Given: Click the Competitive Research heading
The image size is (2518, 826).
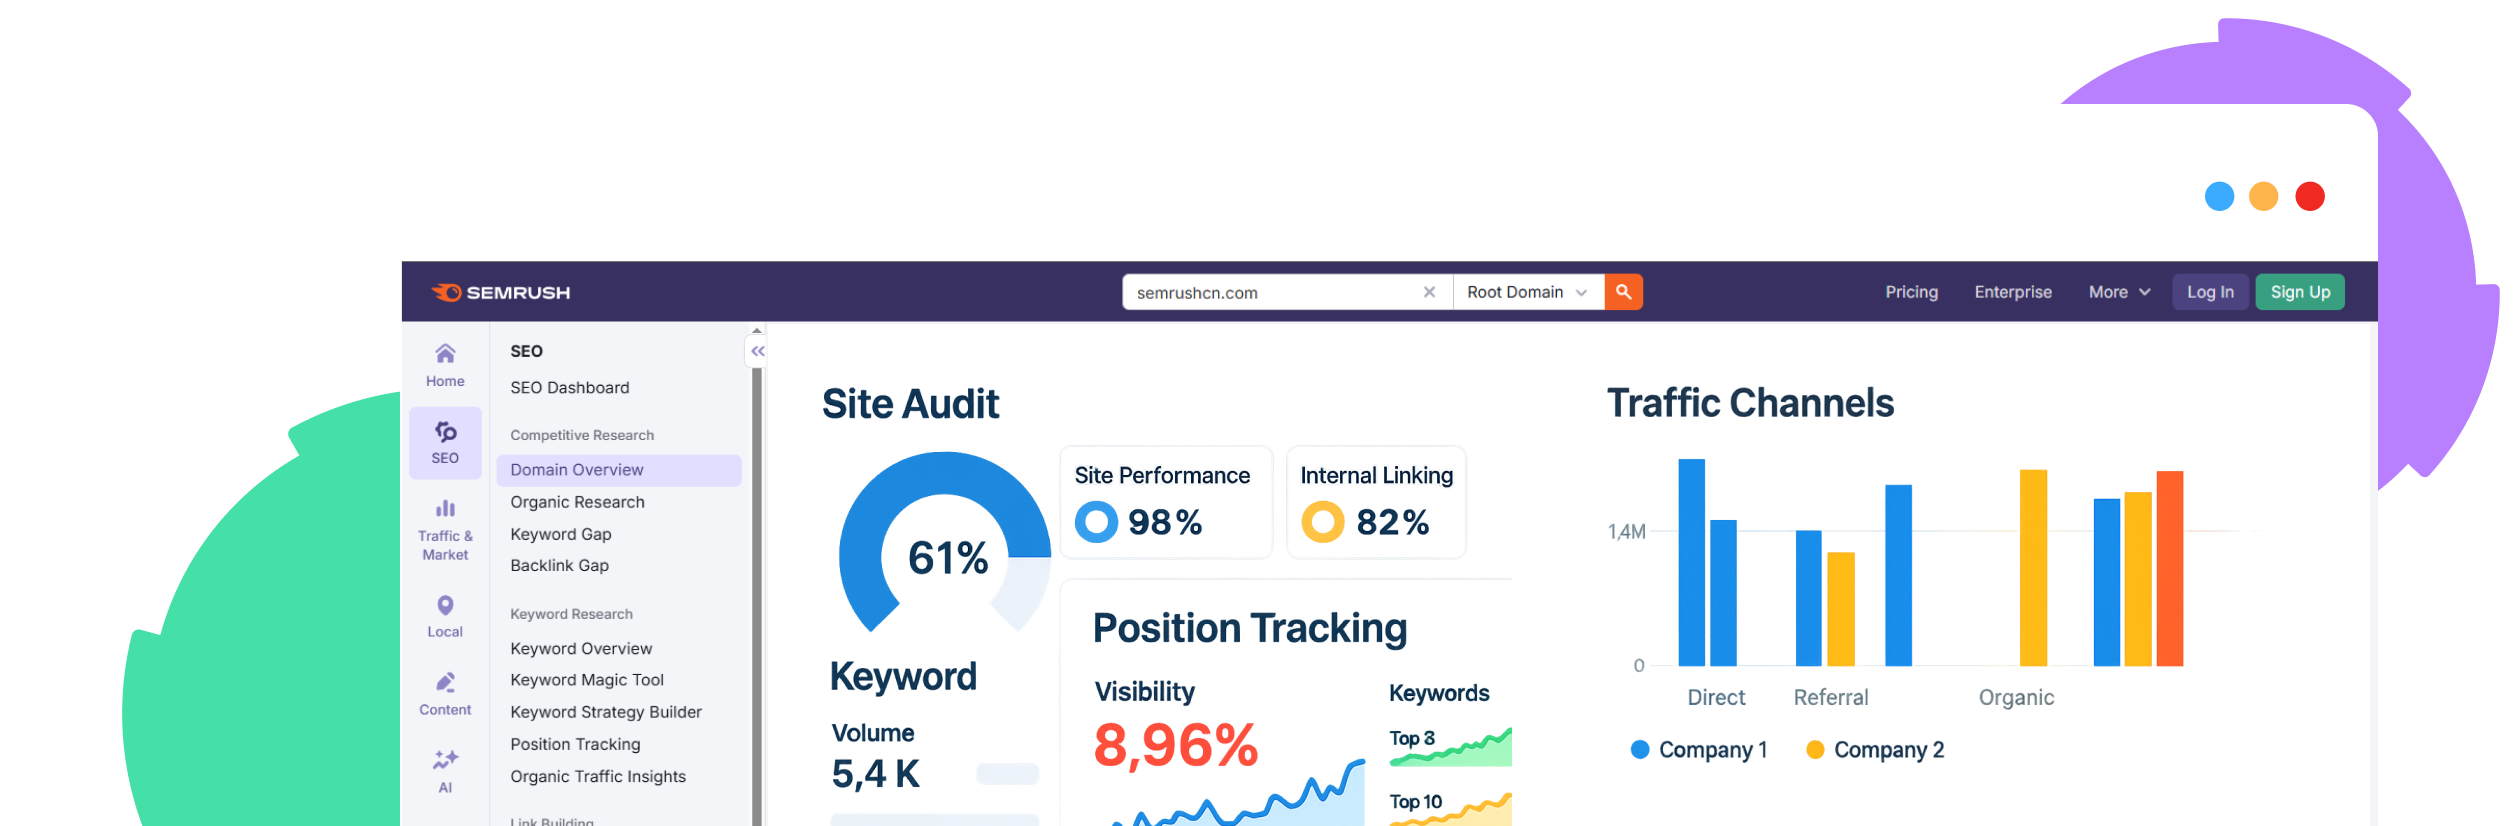Looking at the screenshot, I should (x=582, y=435).
